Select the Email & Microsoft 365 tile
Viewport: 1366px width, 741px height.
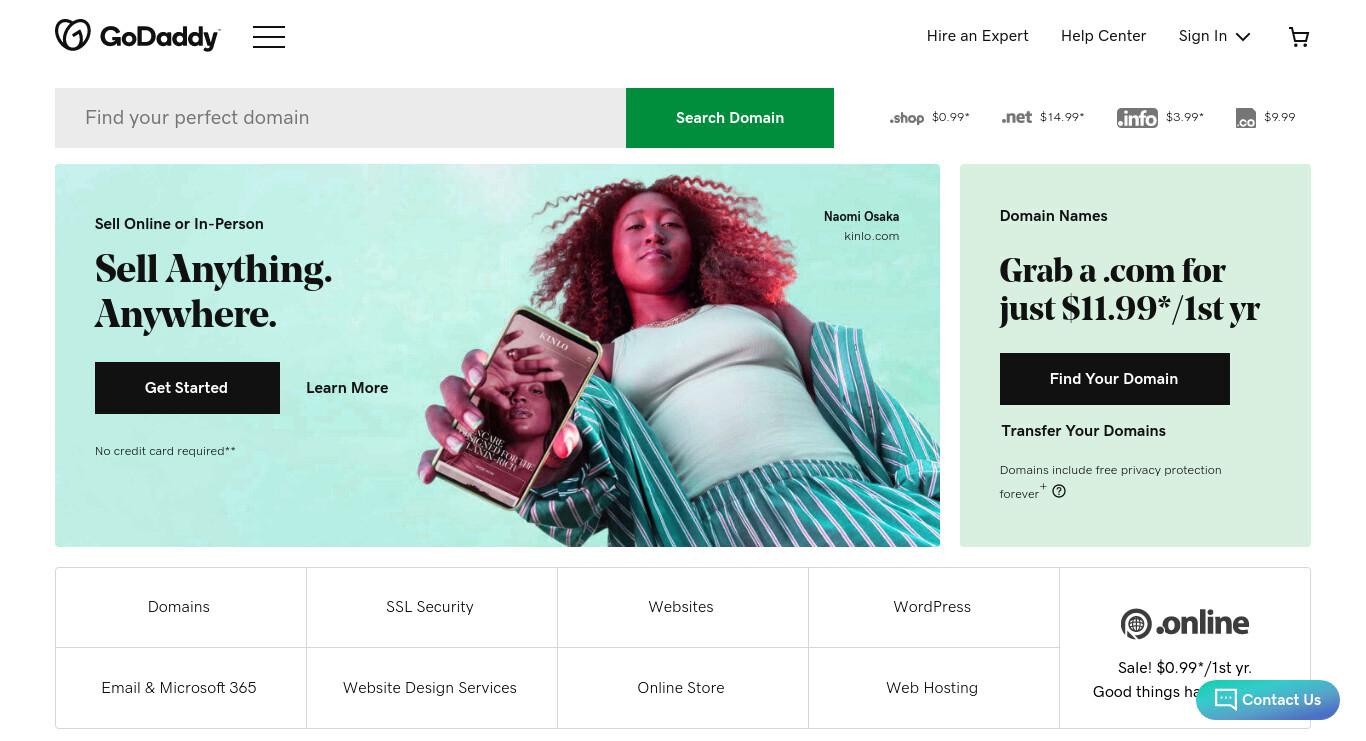pyautogui.click(x=180, y=688)
